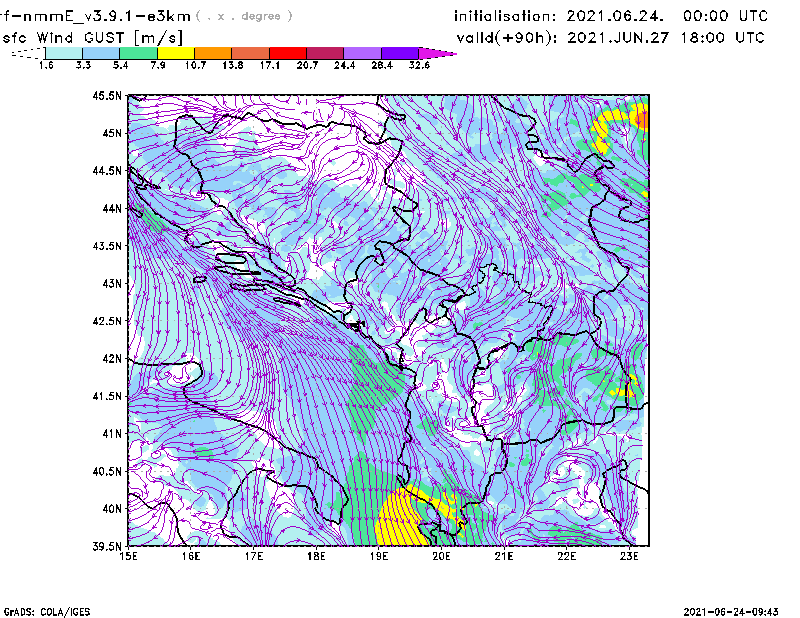Click the "GrADS: COLA/IGES" footer text

(47, 612)
